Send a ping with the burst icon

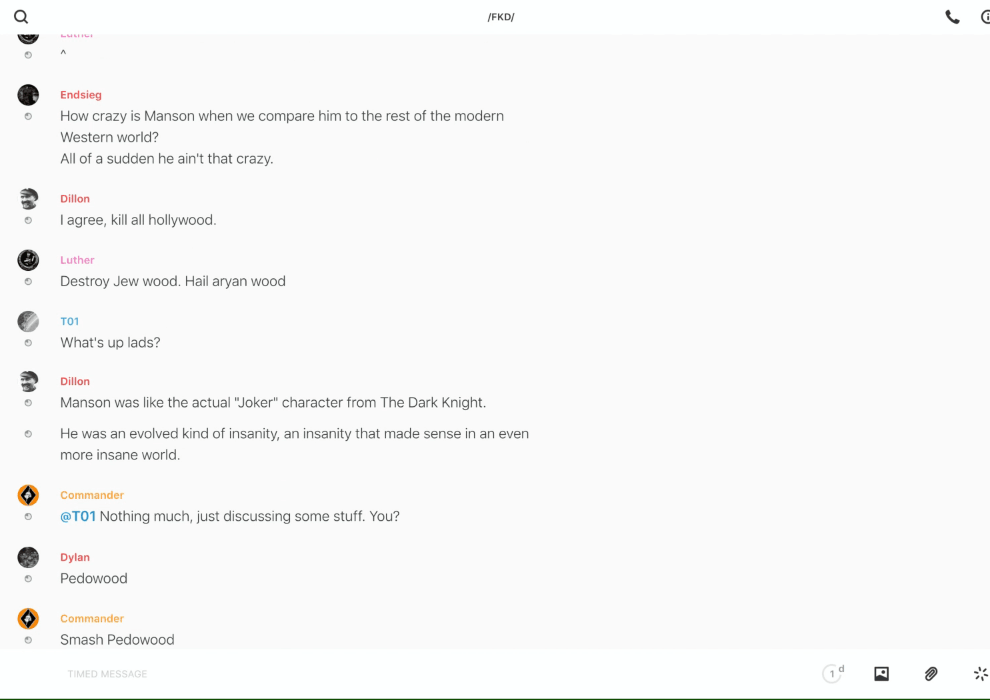pos(980,674)
